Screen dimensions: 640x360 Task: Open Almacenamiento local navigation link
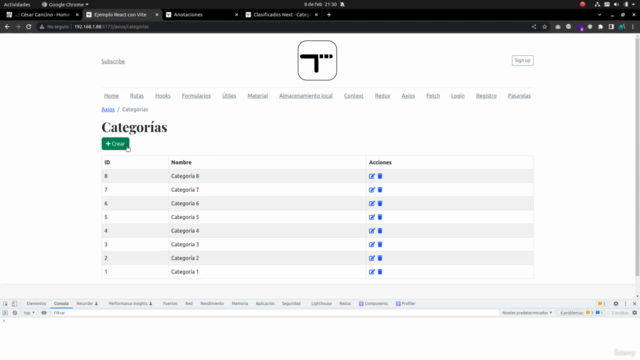[306, 96]
